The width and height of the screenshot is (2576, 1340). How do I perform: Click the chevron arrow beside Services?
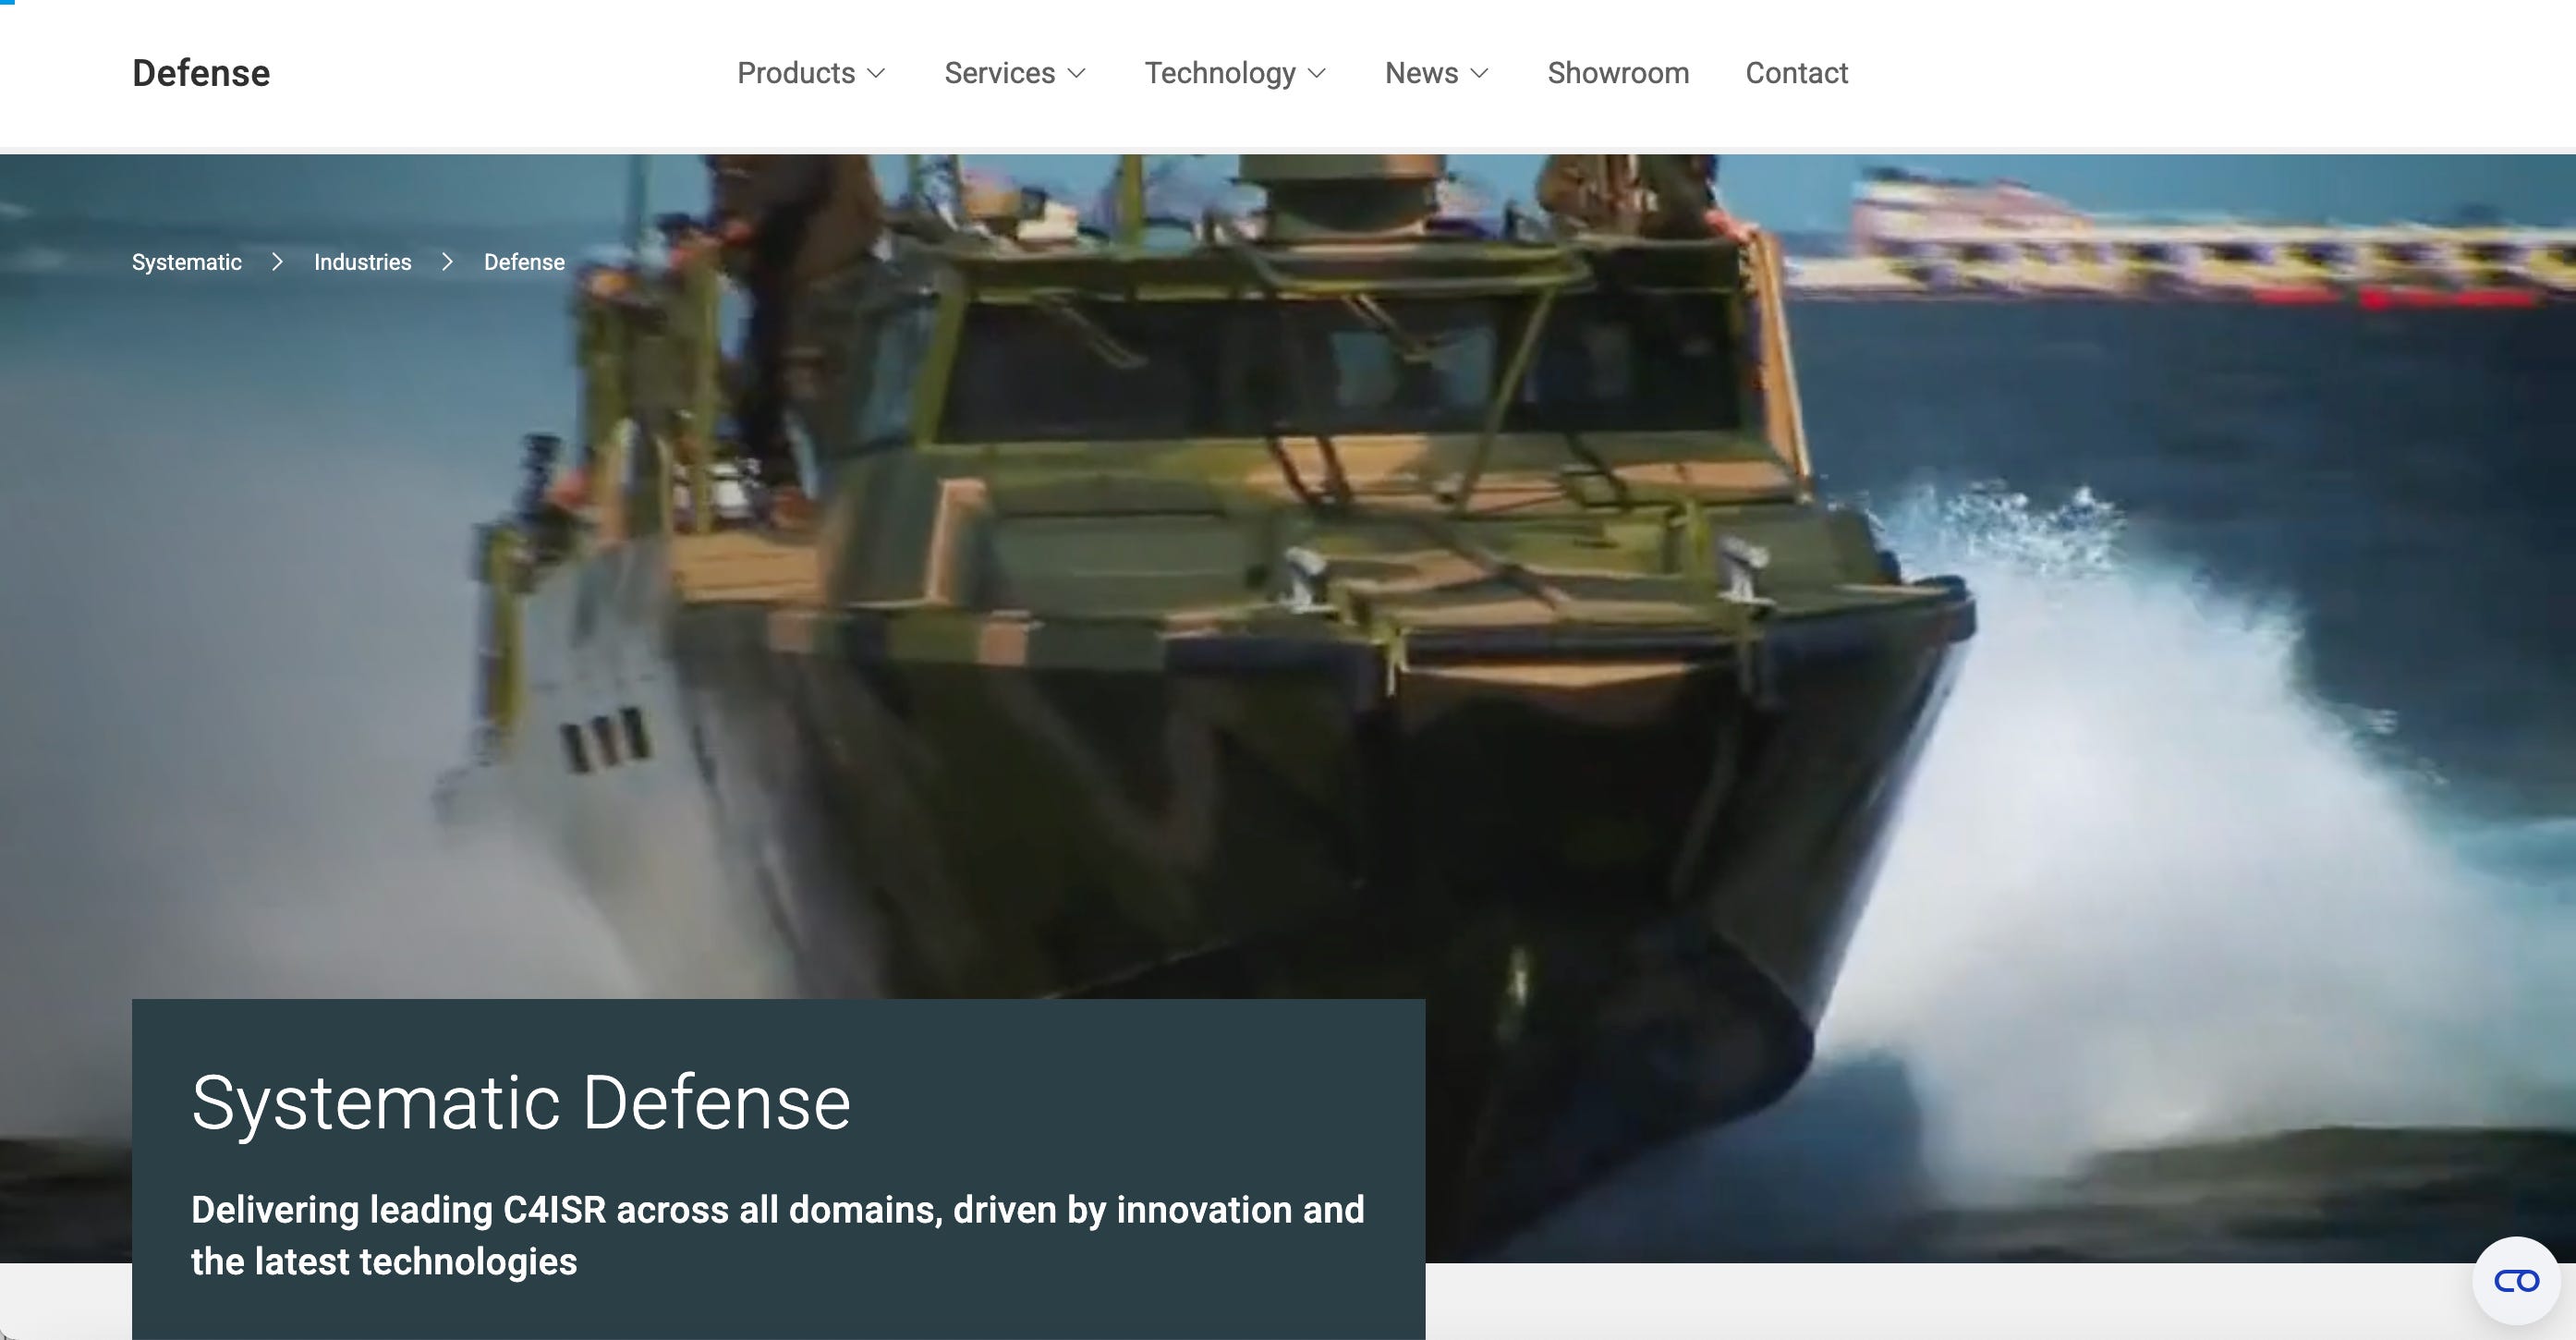click(x=1076, y=74)
